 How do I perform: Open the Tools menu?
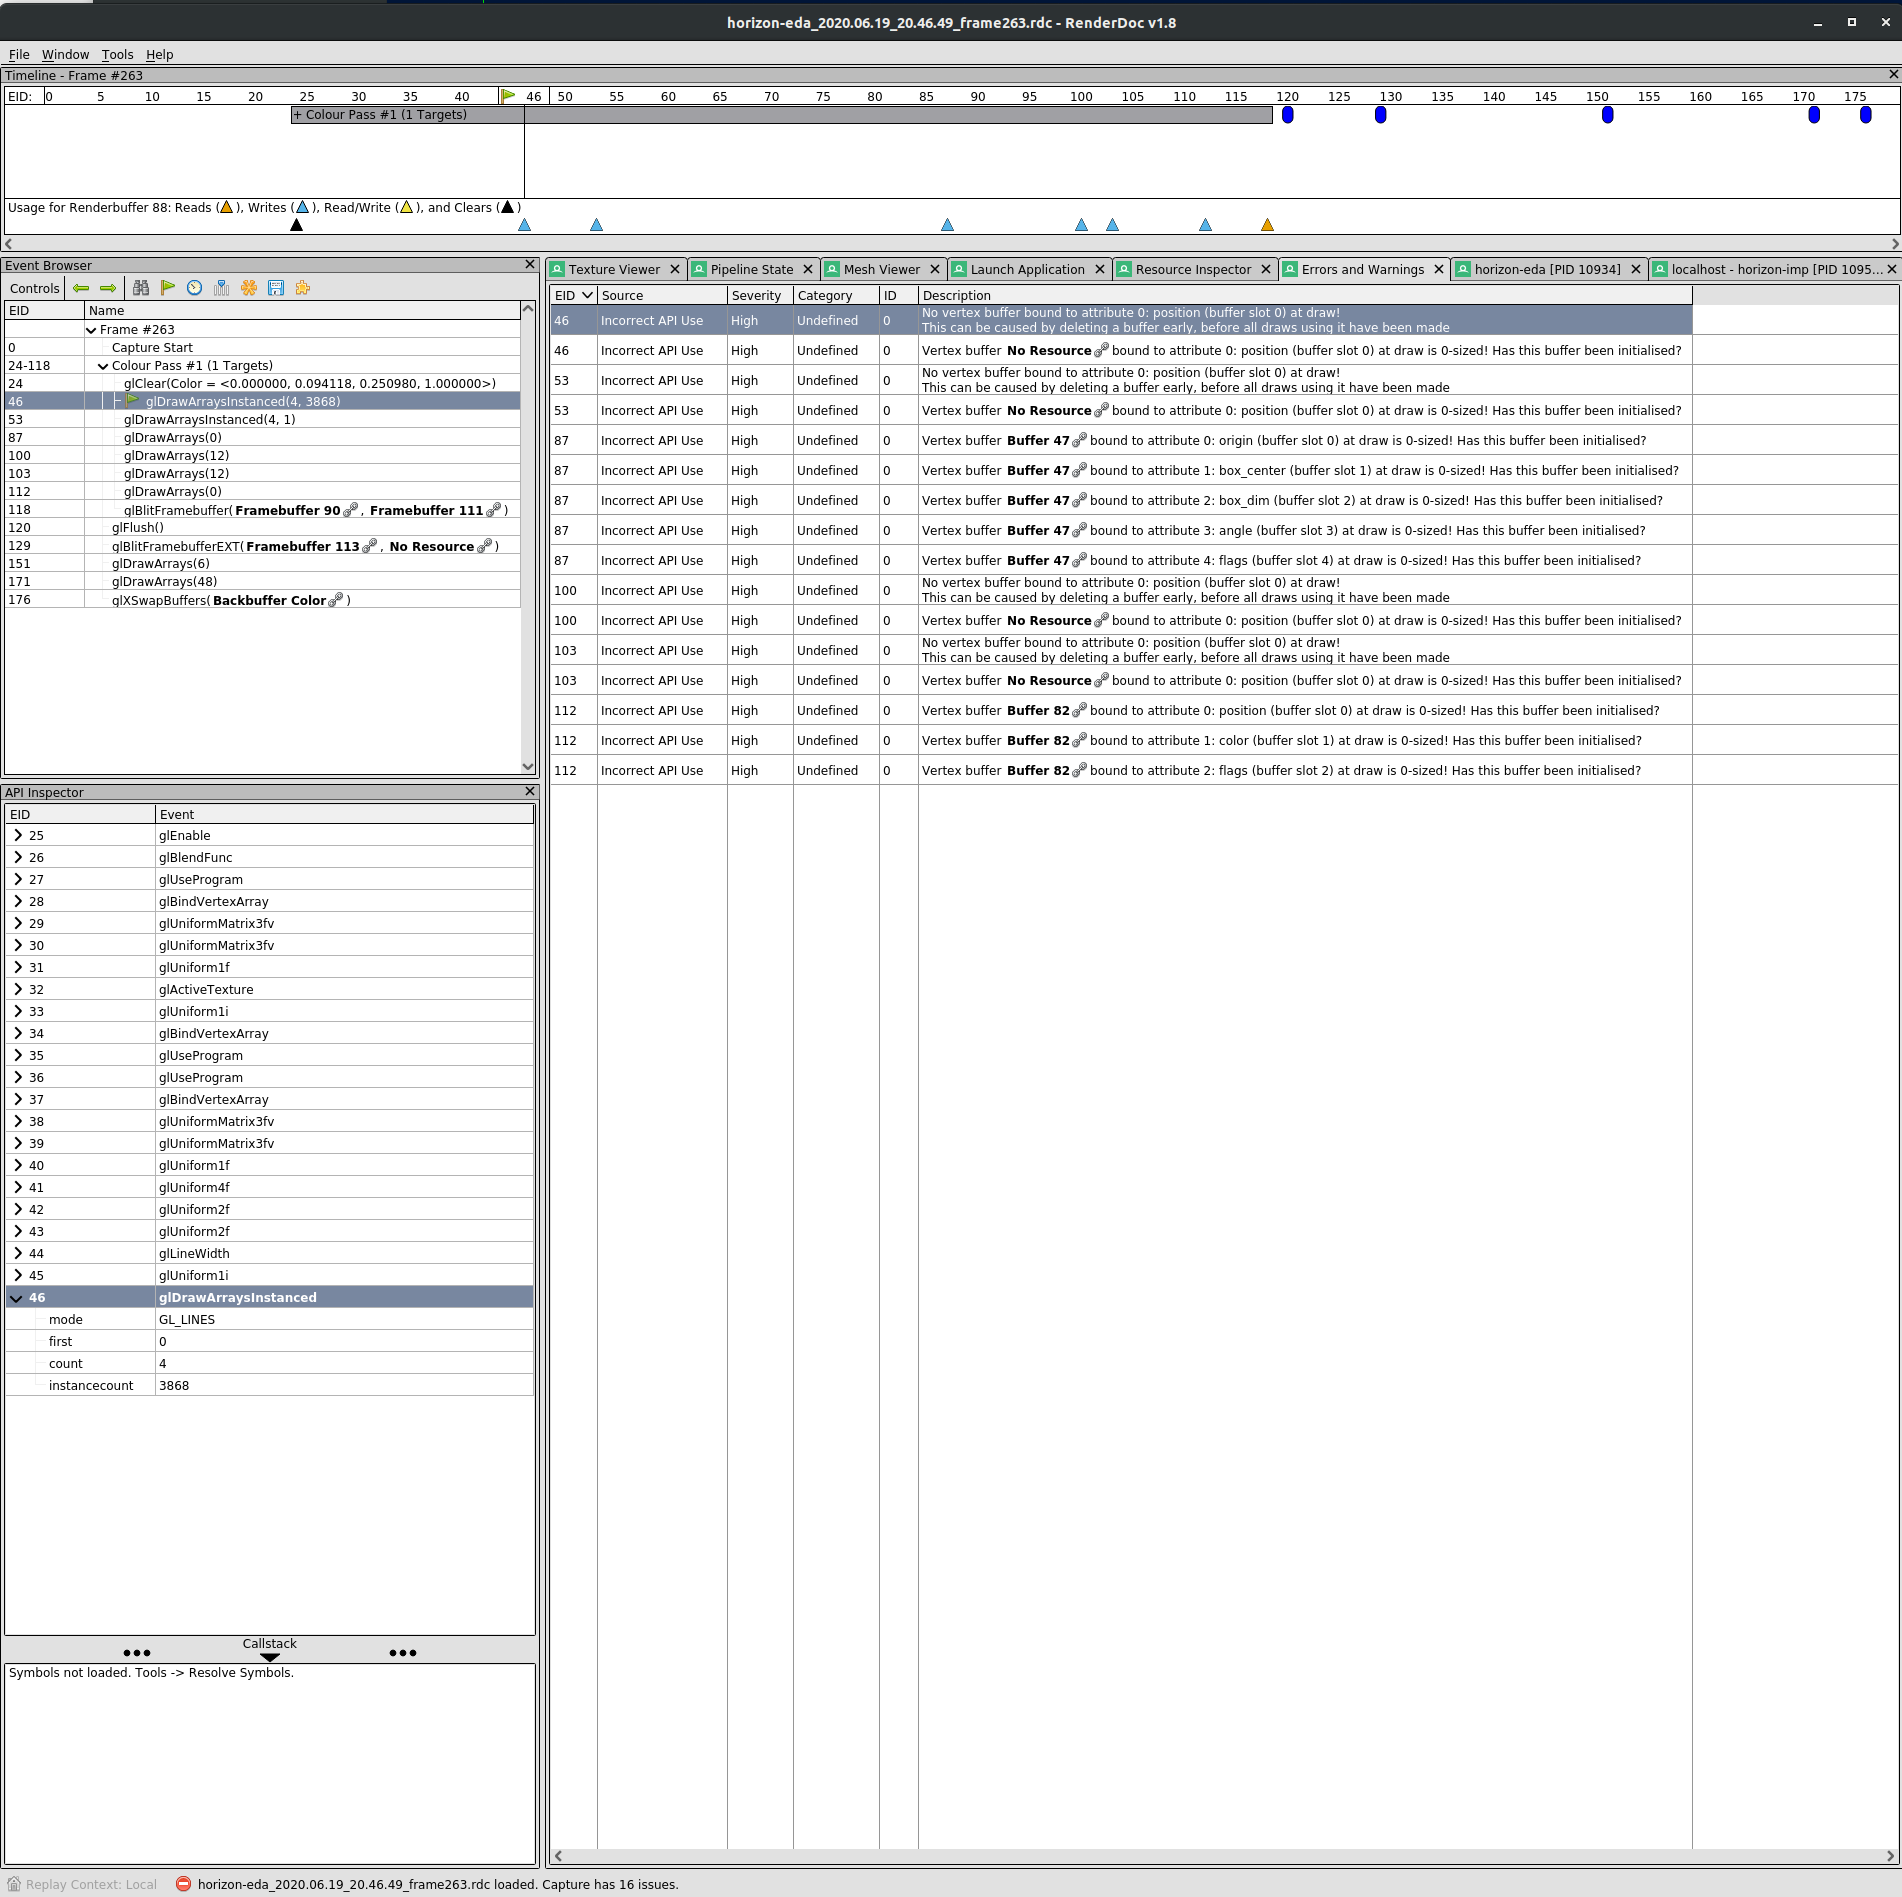click(117, 54)
